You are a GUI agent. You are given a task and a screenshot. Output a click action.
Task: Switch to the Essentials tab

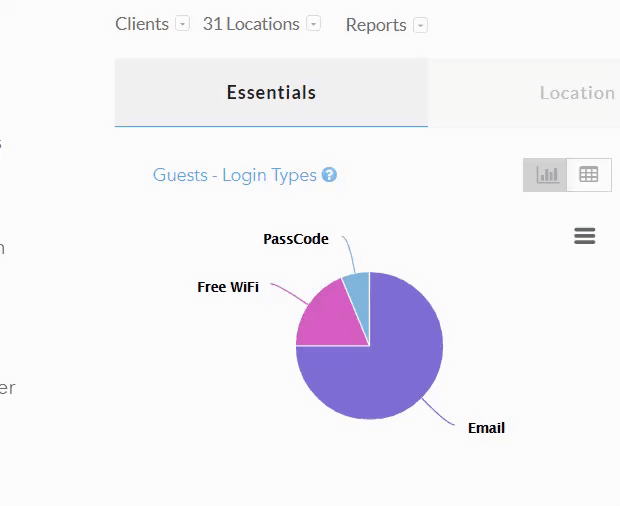click(x=271, y=93)
